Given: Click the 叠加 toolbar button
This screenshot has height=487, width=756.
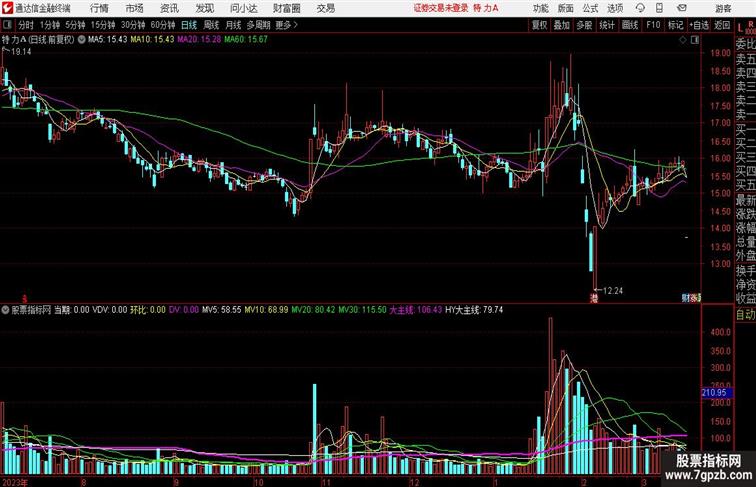Looking at the screenshot, I should tap(562, 25).
